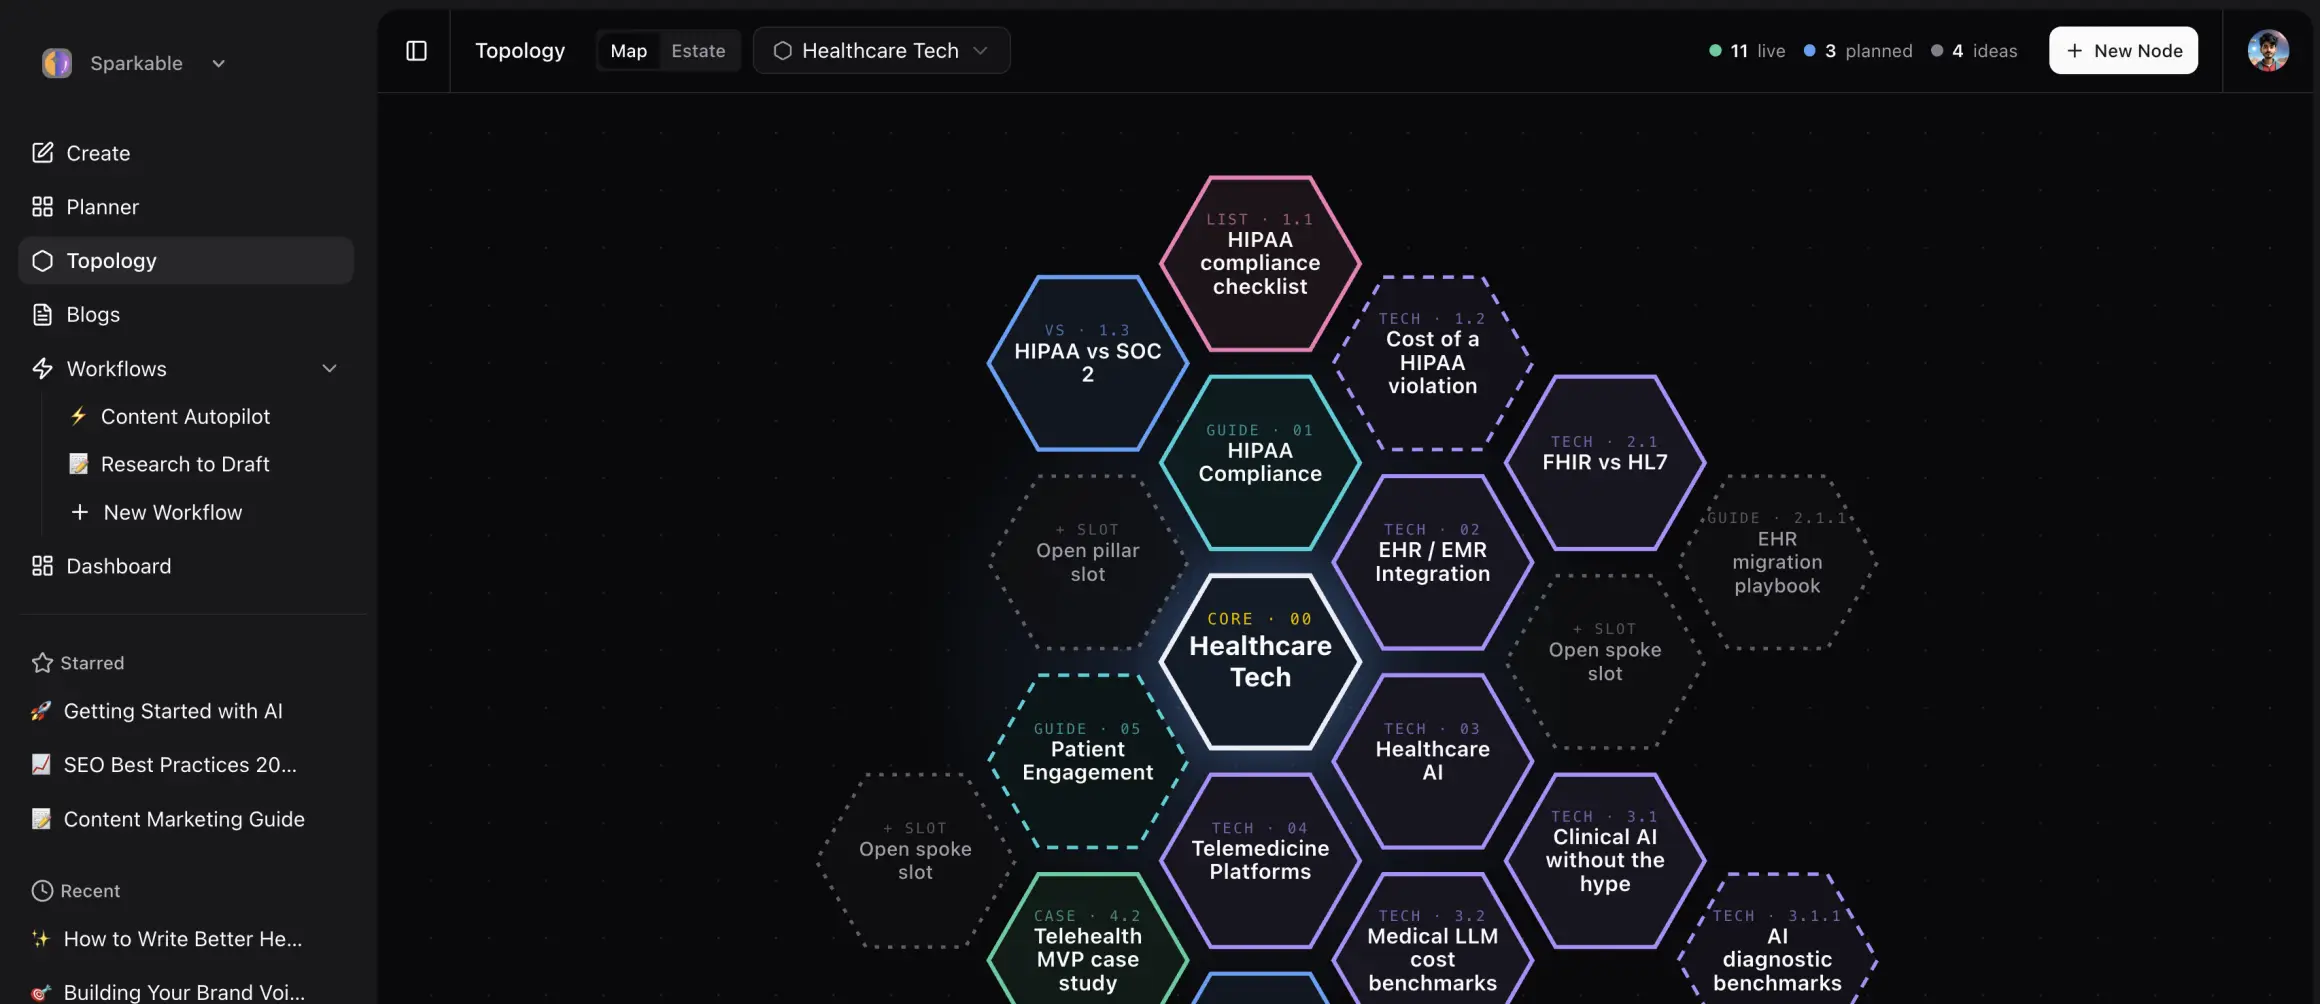This screenshot has width=2320, height=1004.
Task: Open the Blogs section
Action: click(x=186, y=315)
